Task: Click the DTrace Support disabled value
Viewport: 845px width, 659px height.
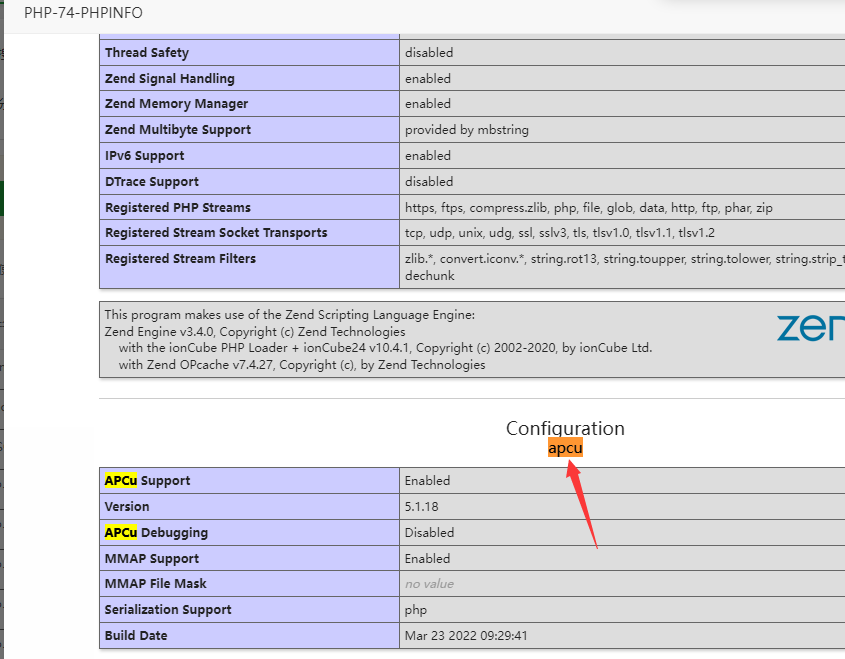Action: point(429,182)
